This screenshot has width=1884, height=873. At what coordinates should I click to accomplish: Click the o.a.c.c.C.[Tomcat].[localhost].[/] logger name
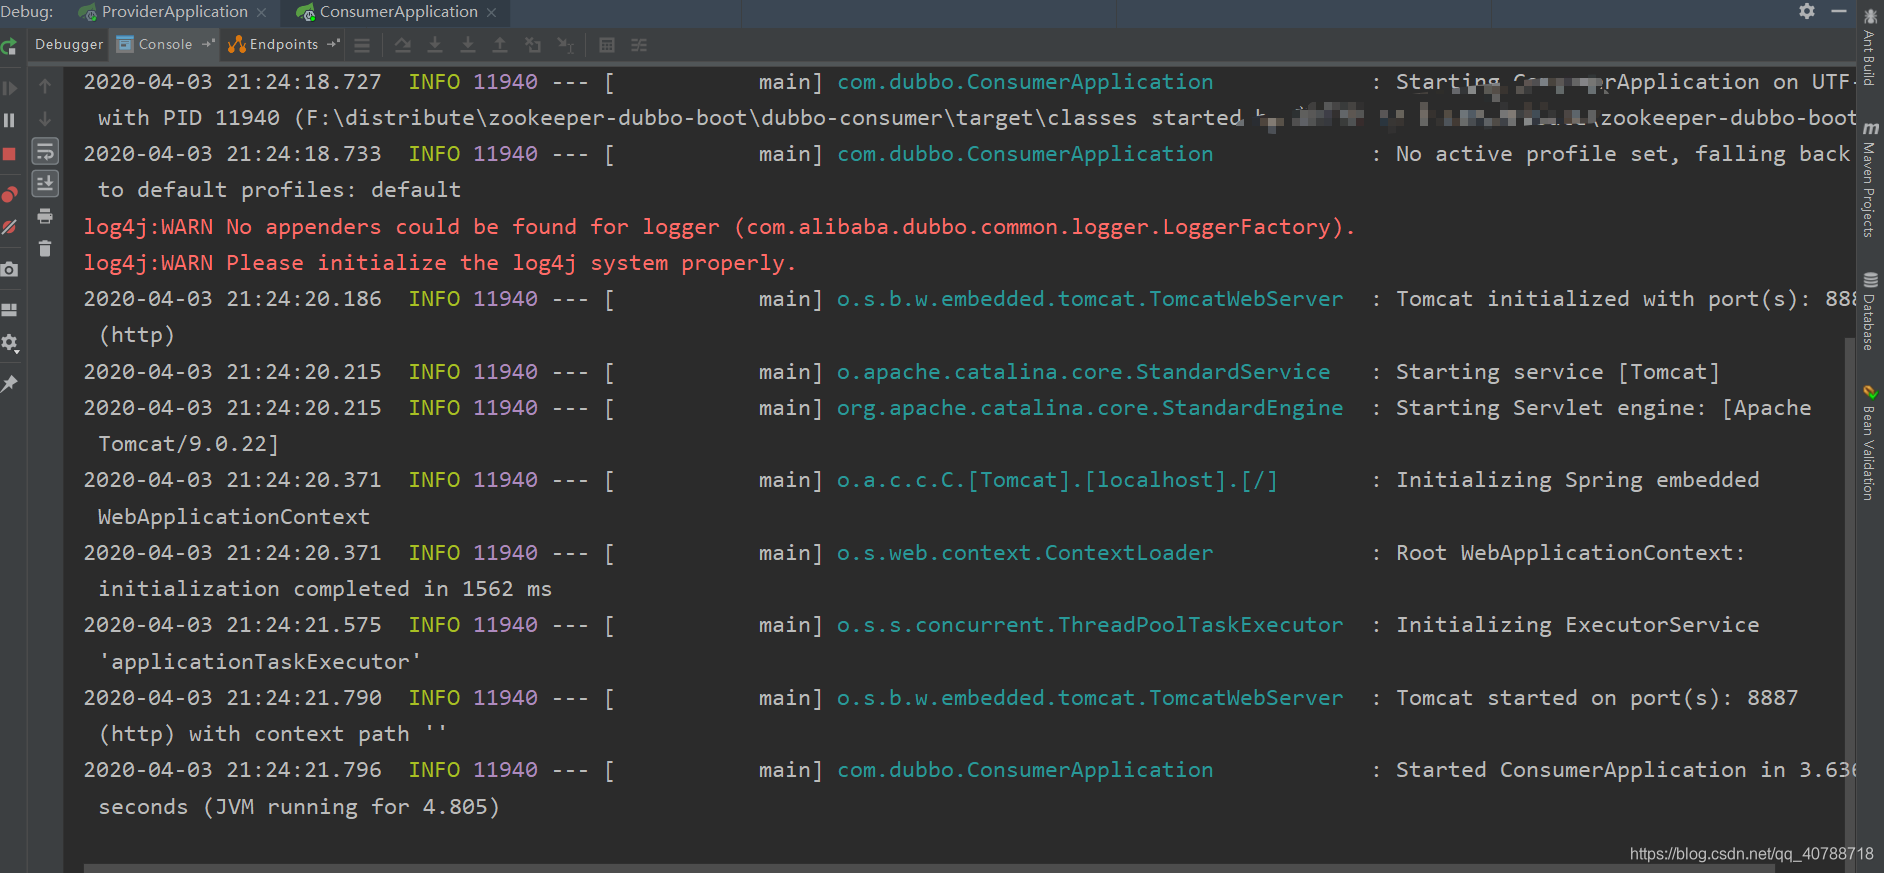[x=1057, y=480]
